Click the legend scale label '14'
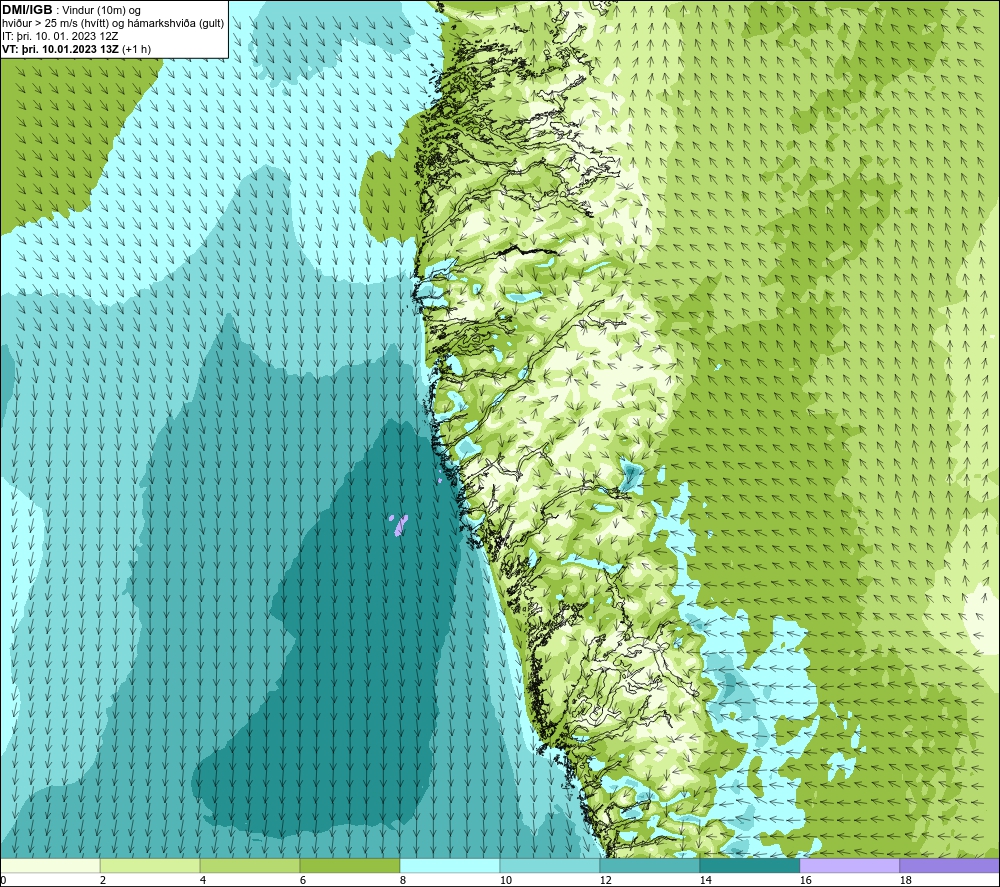The height and width of the screenshot is (887, 1000). click(705, 880)
